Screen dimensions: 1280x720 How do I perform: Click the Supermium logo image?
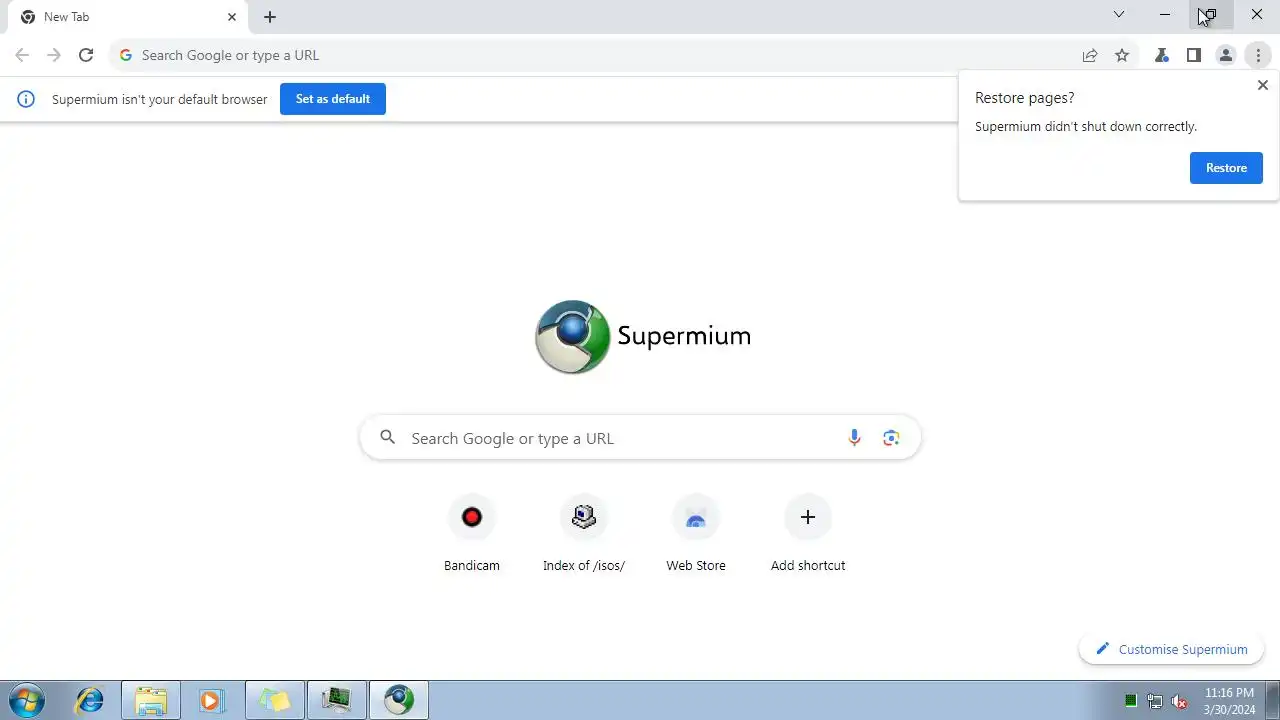pyautogui.click(x=643, y=337)
